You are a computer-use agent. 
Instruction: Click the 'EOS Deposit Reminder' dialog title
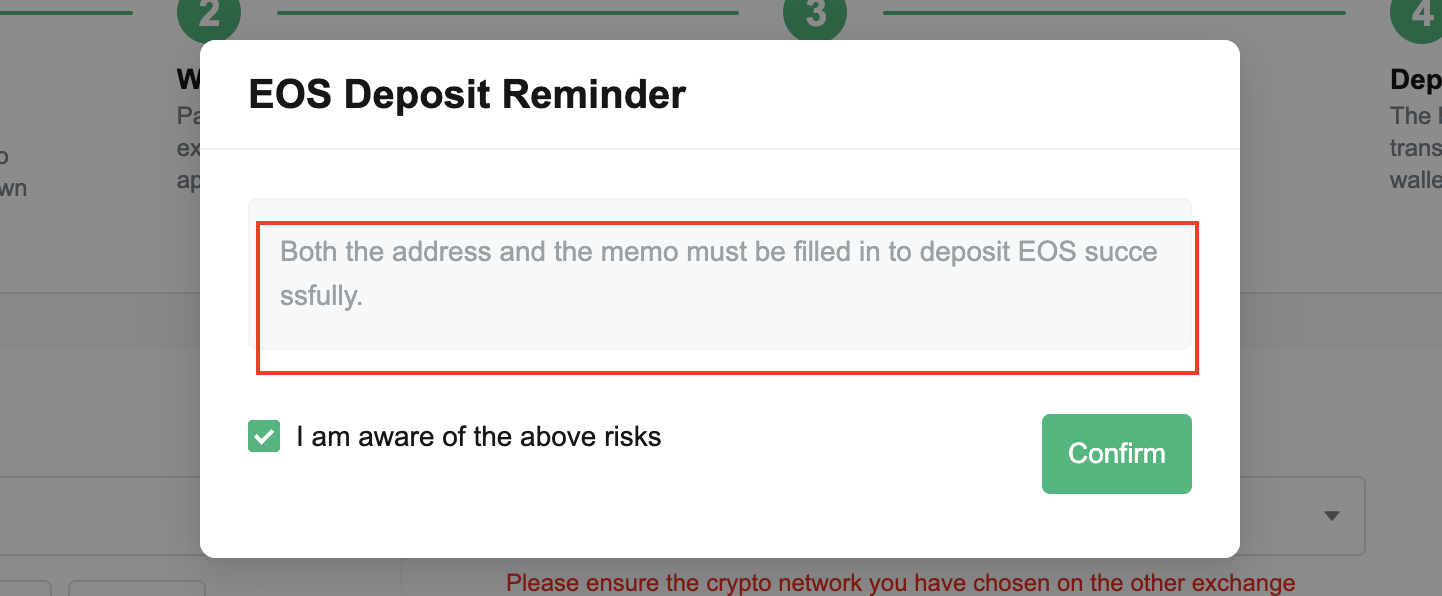[x=467, y=95]
